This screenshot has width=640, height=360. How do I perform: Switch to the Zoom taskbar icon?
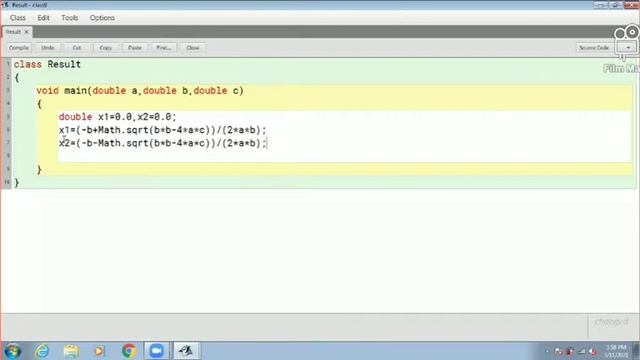coord(156,351)
